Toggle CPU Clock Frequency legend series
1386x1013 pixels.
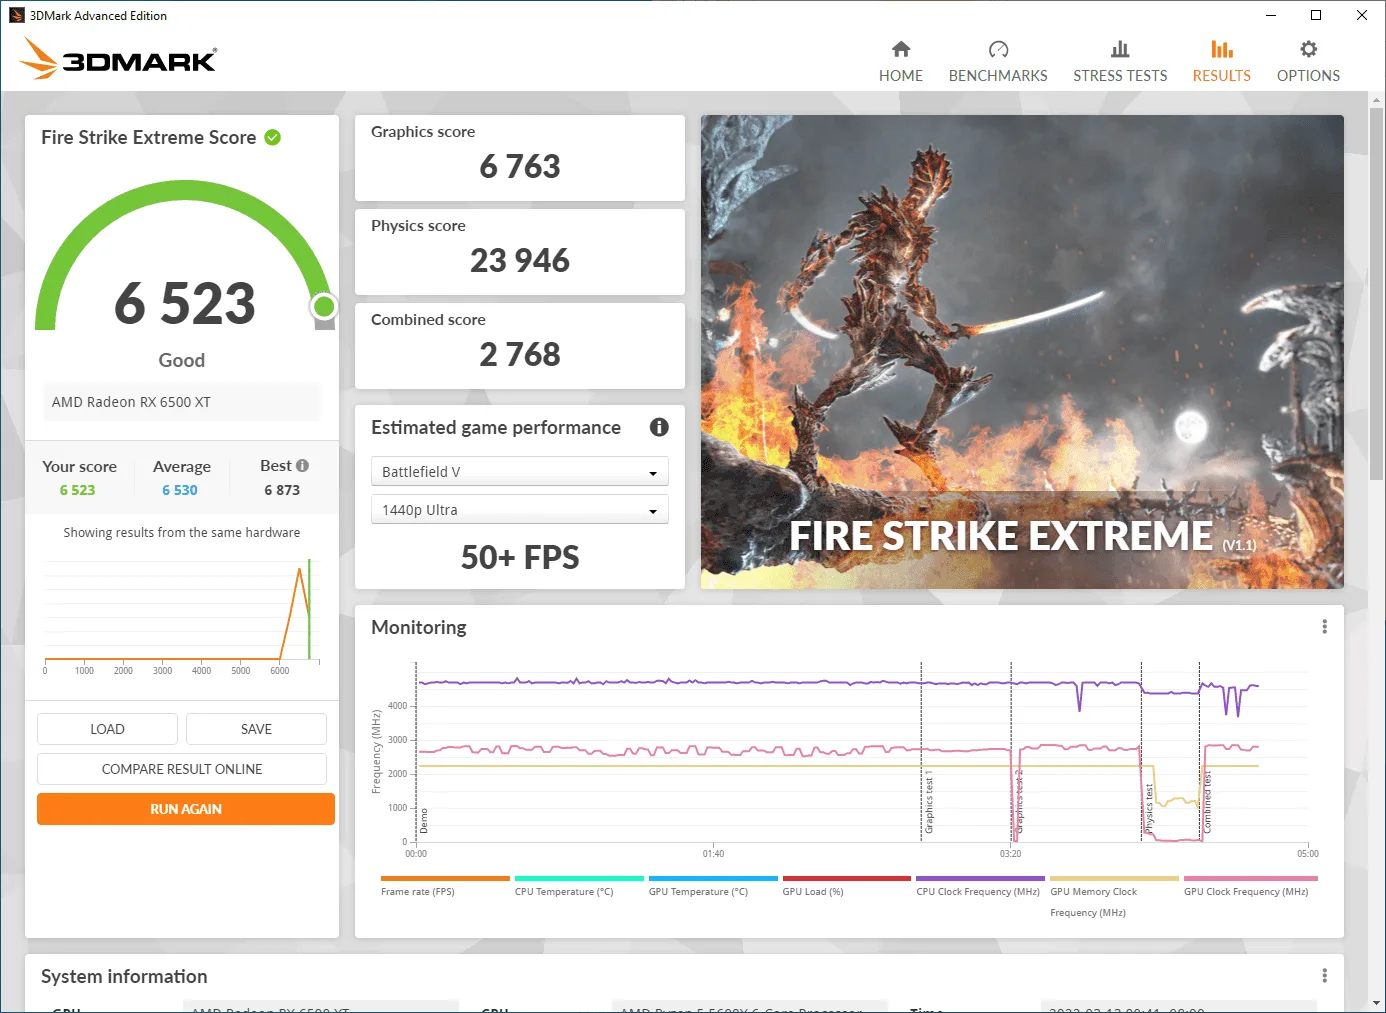click(977, 891)
